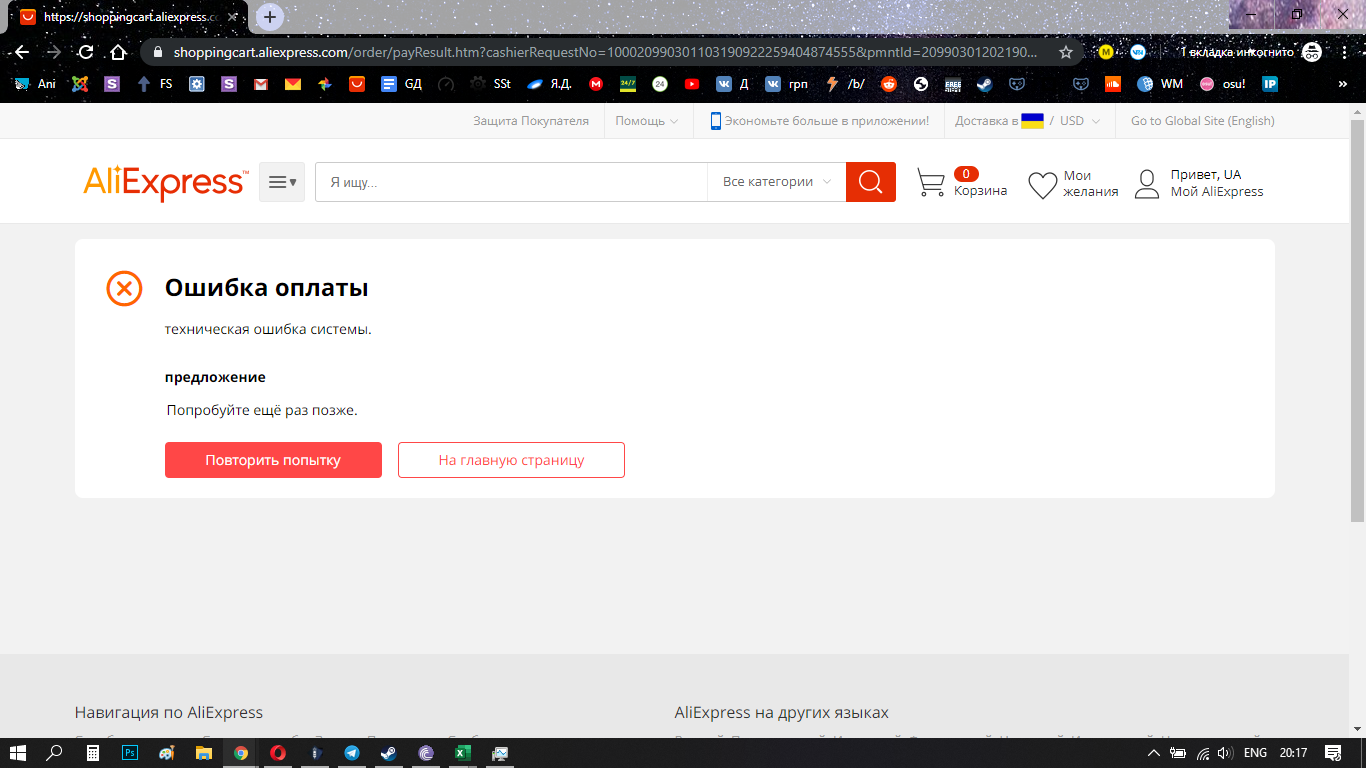Go to Global Site (English)
This screenshot has height=768, width=1366.
click(1203, 121)
